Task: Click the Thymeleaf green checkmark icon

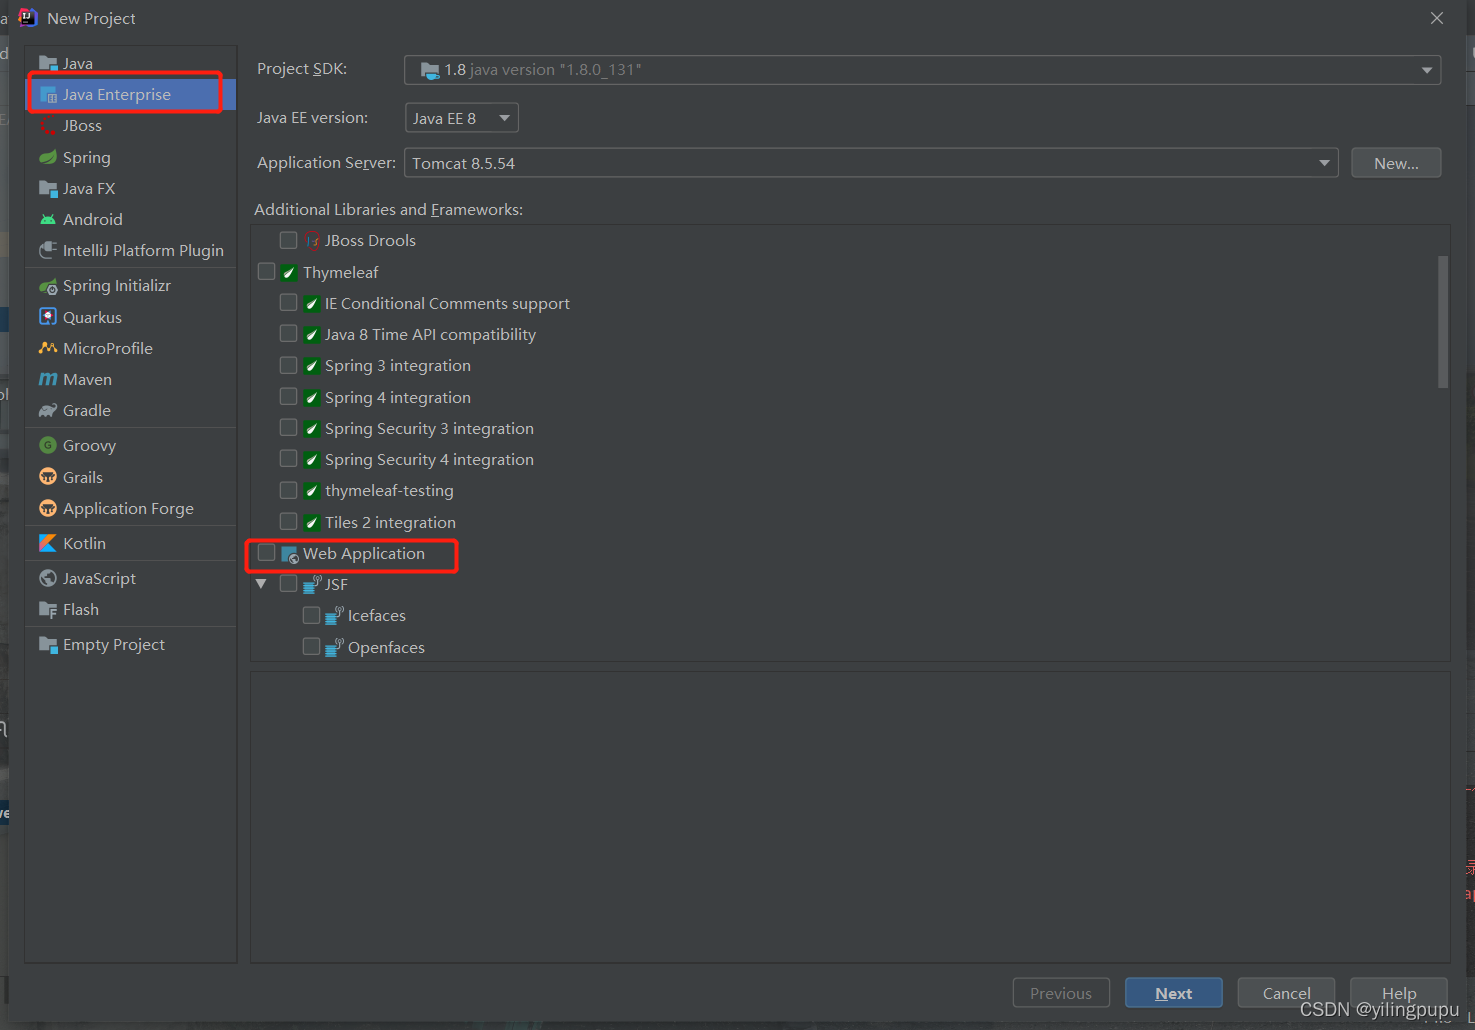Action: [x=290, y=272]
